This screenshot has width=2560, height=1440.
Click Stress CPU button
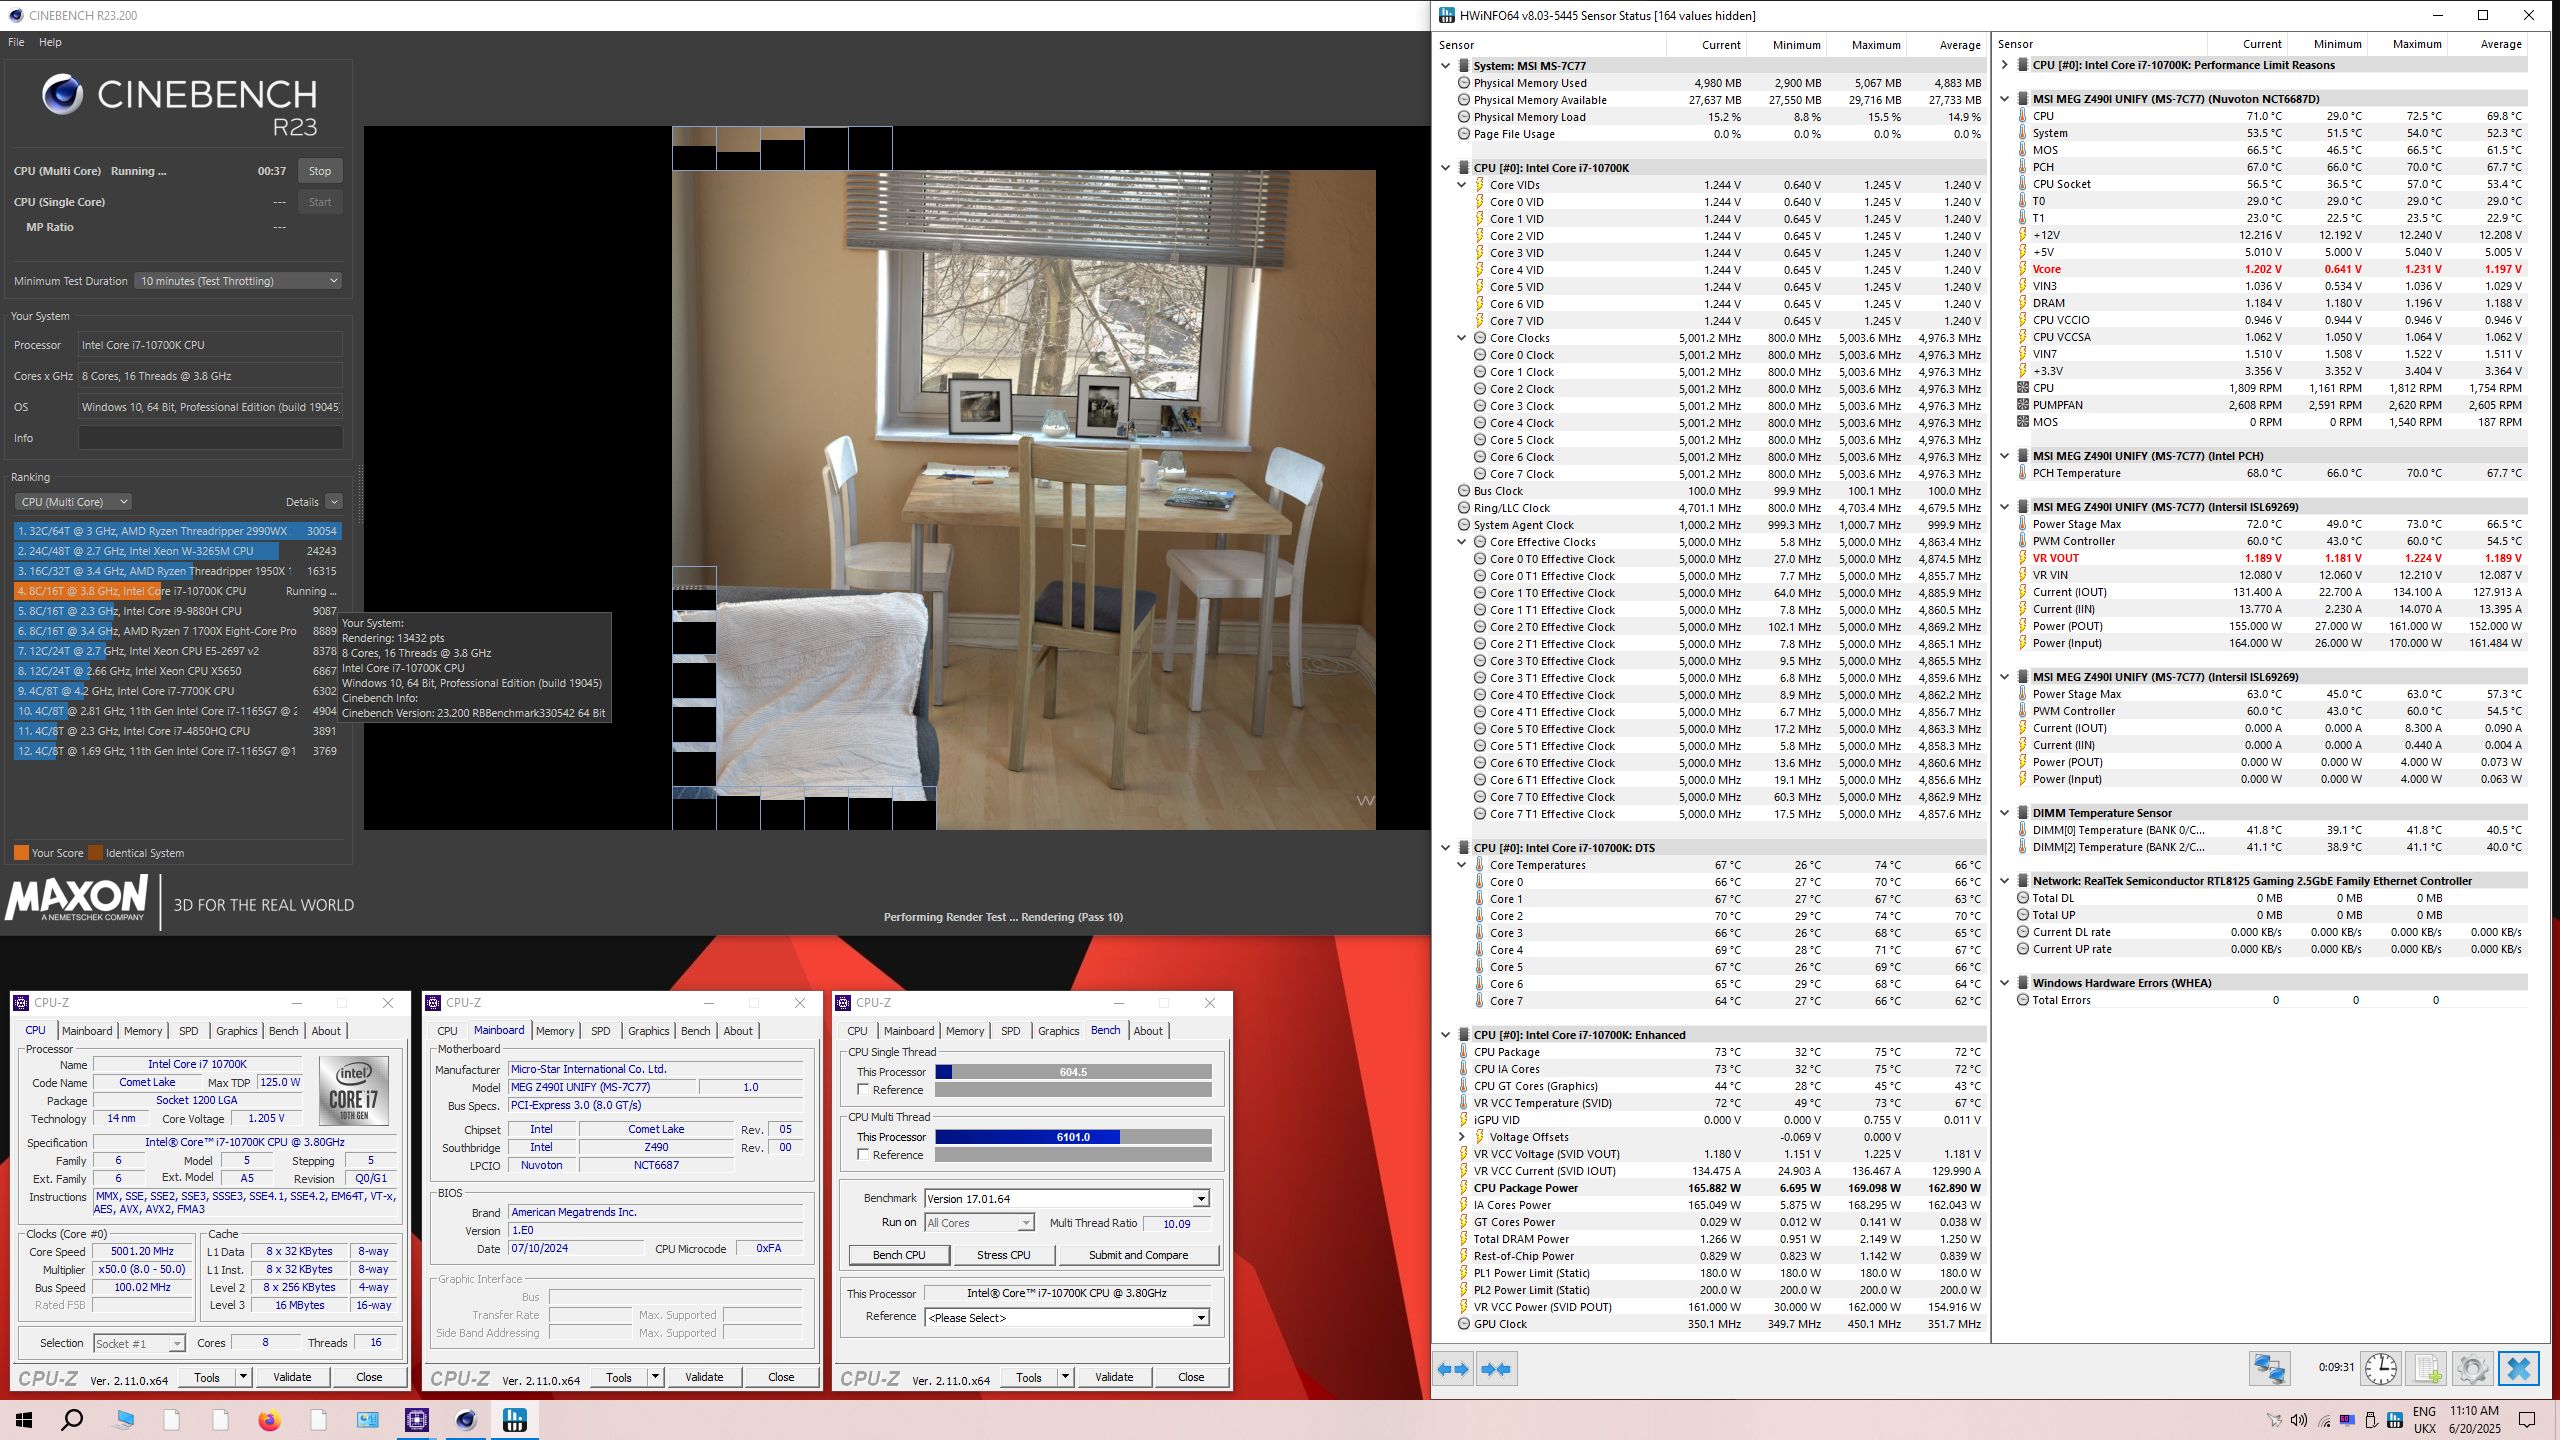(1004, 1255)
